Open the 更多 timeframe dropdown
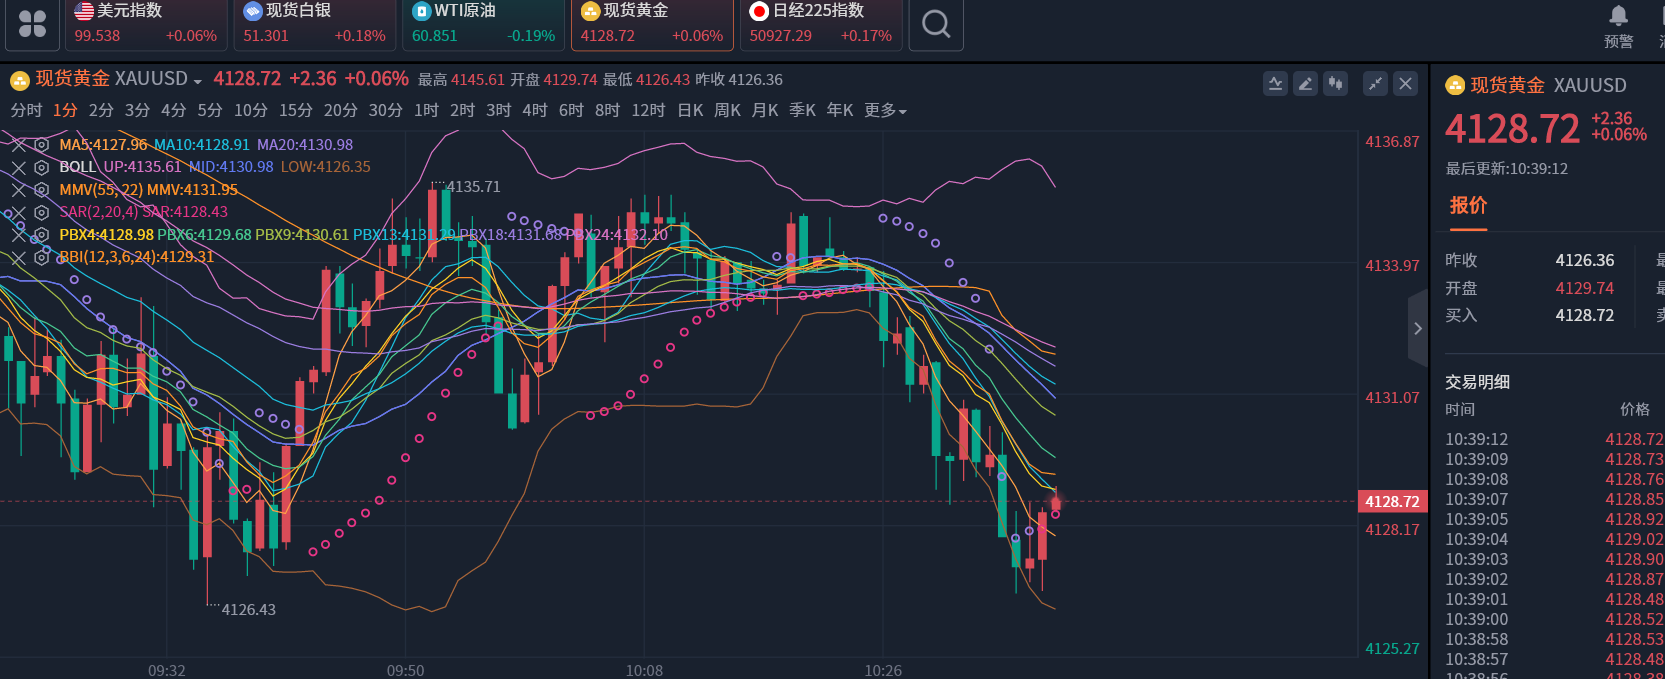The image size is (1665, 679). pos(885,110)
